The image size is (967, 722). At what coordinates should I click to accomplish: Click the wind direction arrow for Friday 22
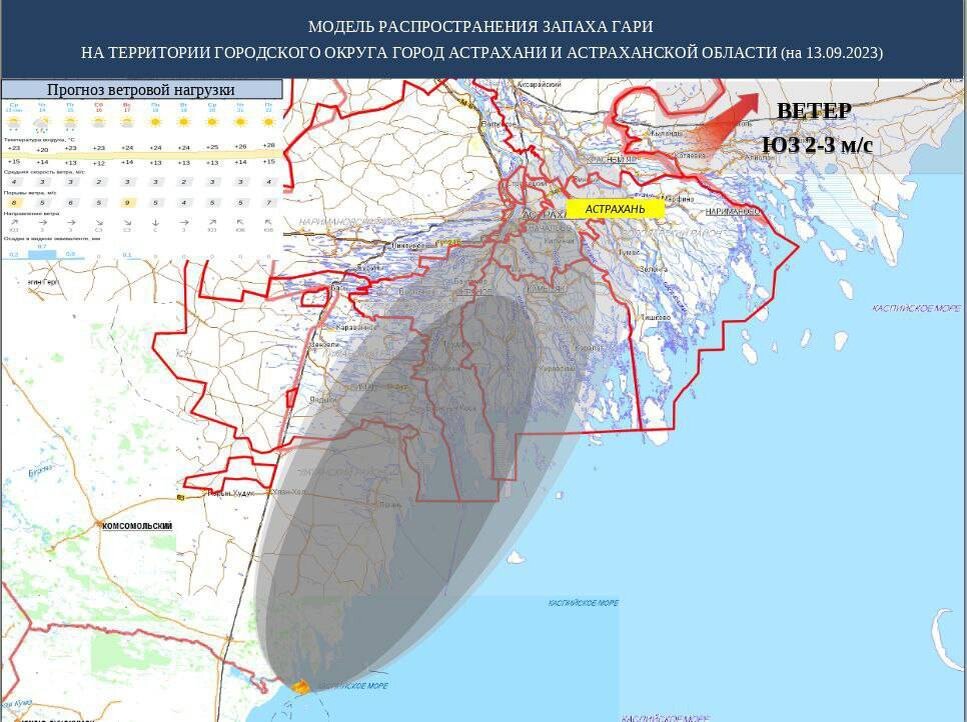pyautogui.click(x=269, y=222)
